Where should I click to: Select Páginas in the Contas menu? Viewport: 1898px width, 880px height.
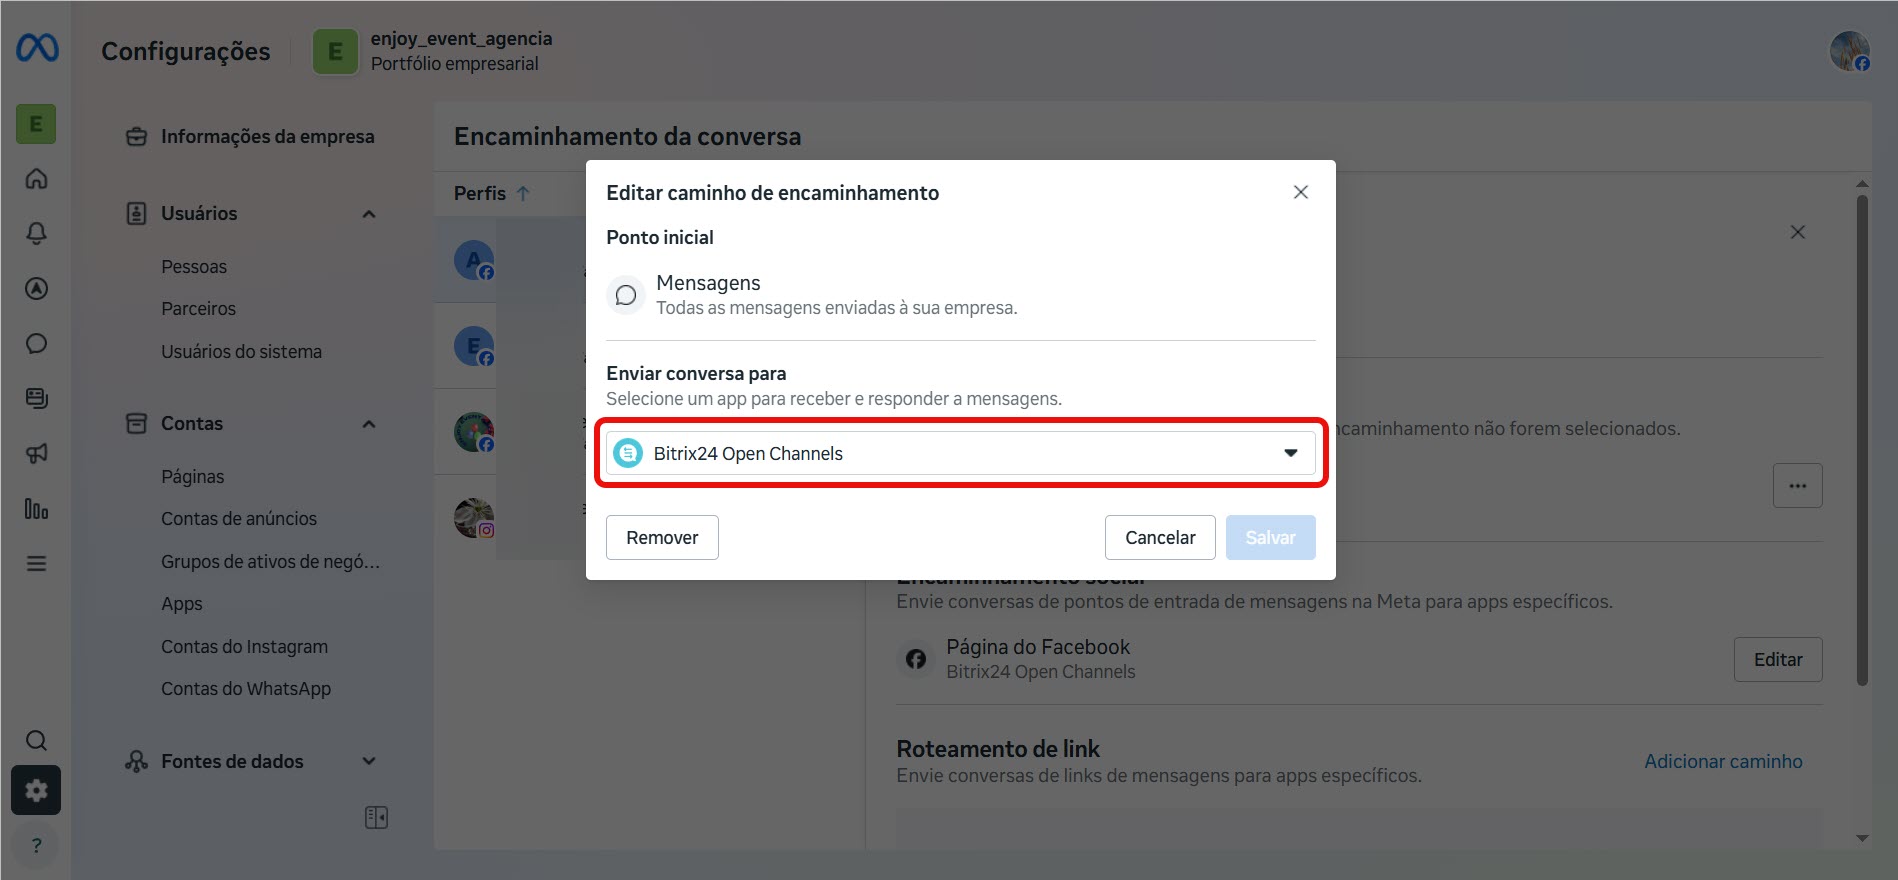pos(193,477)
